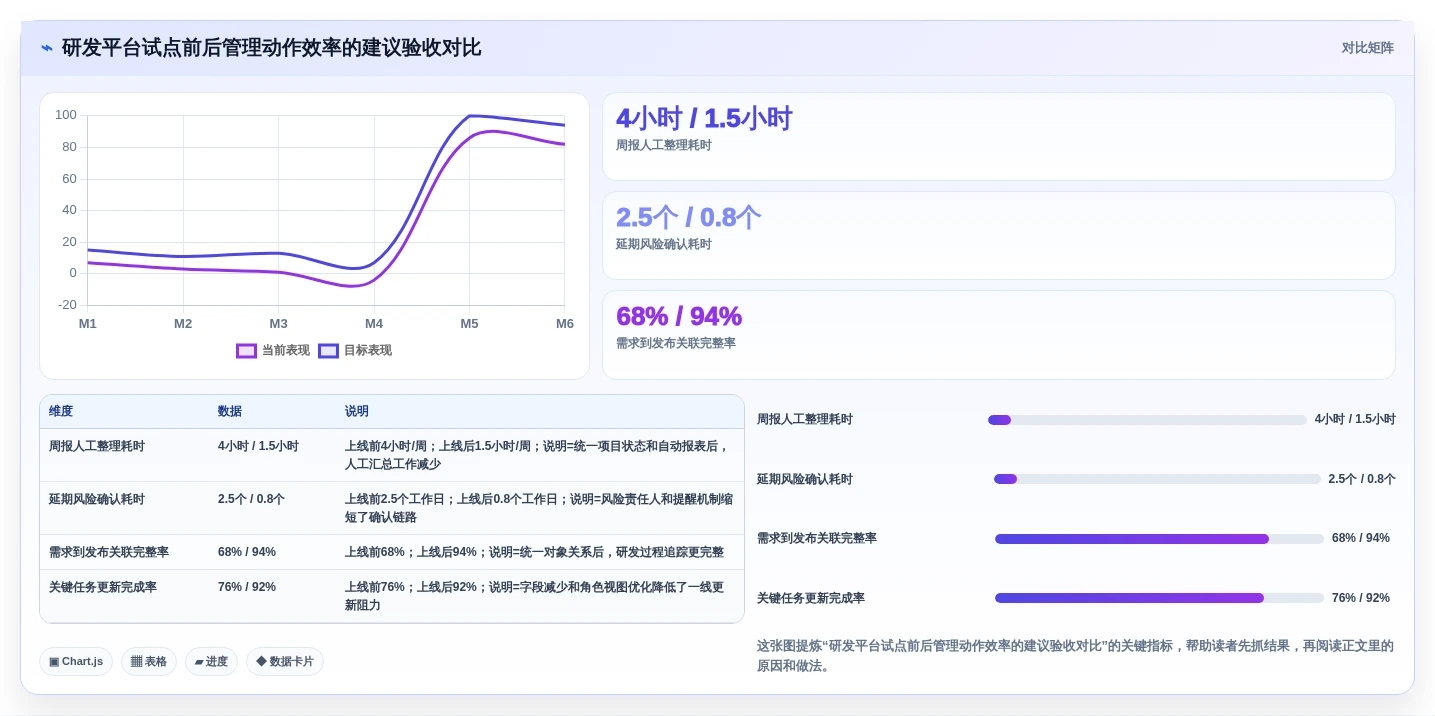Click table data cell 2.5个 / 0.8个
The image size is (1435, 716).
251,499
